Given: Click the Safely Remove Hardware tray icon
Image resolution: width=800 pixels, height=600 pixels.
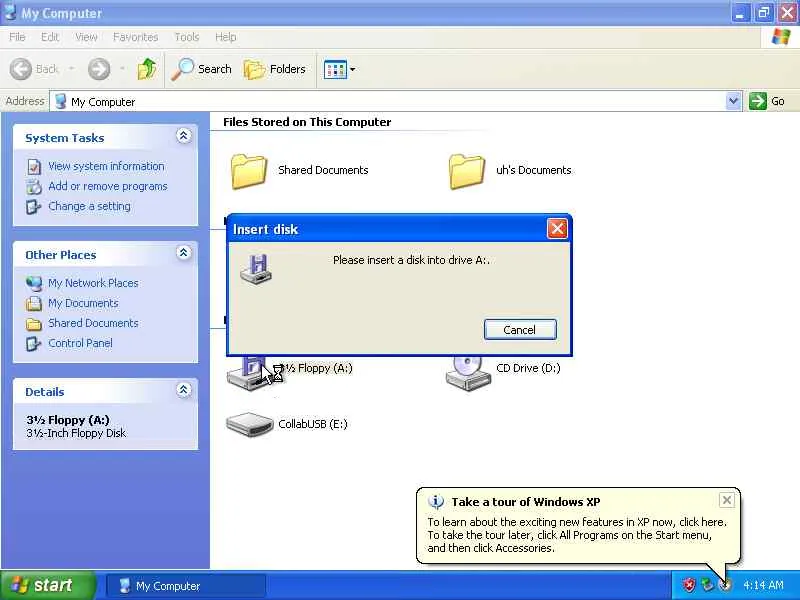Looking at the screenshot, I should tap(707, 585).
